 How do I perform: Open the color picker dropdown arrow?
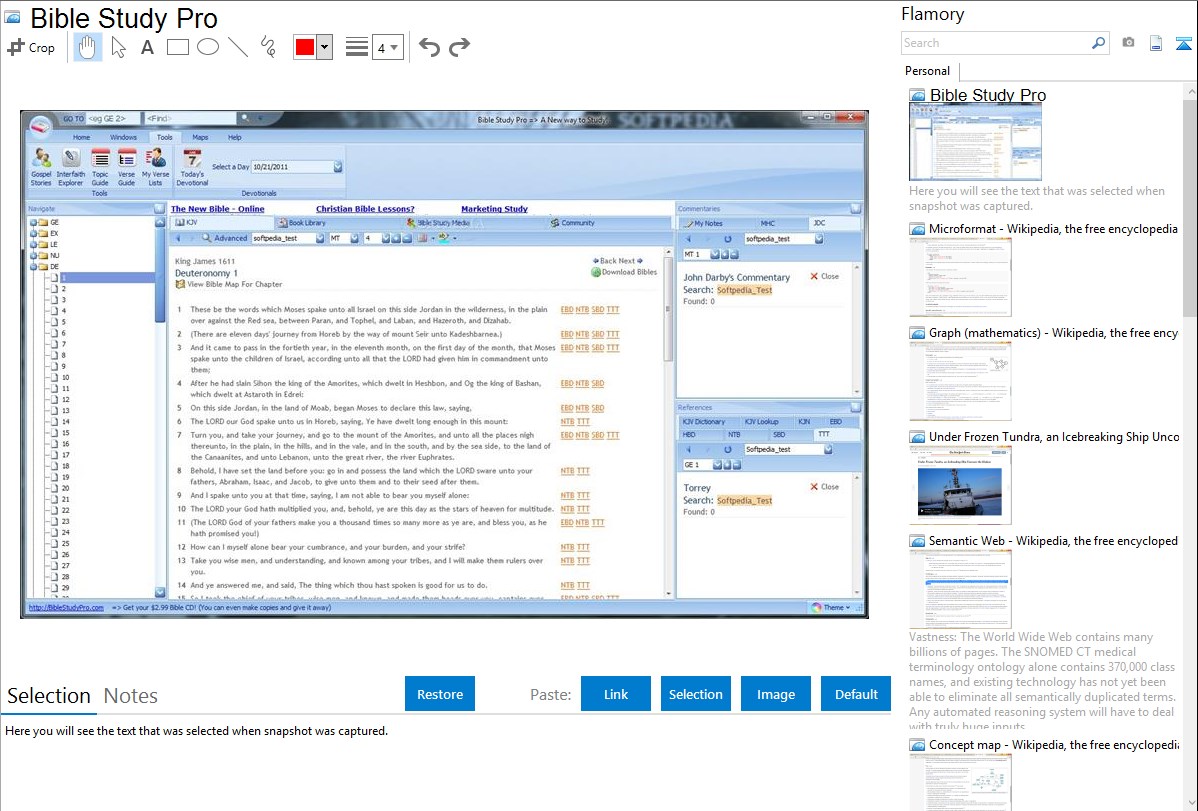pos(325,47)
